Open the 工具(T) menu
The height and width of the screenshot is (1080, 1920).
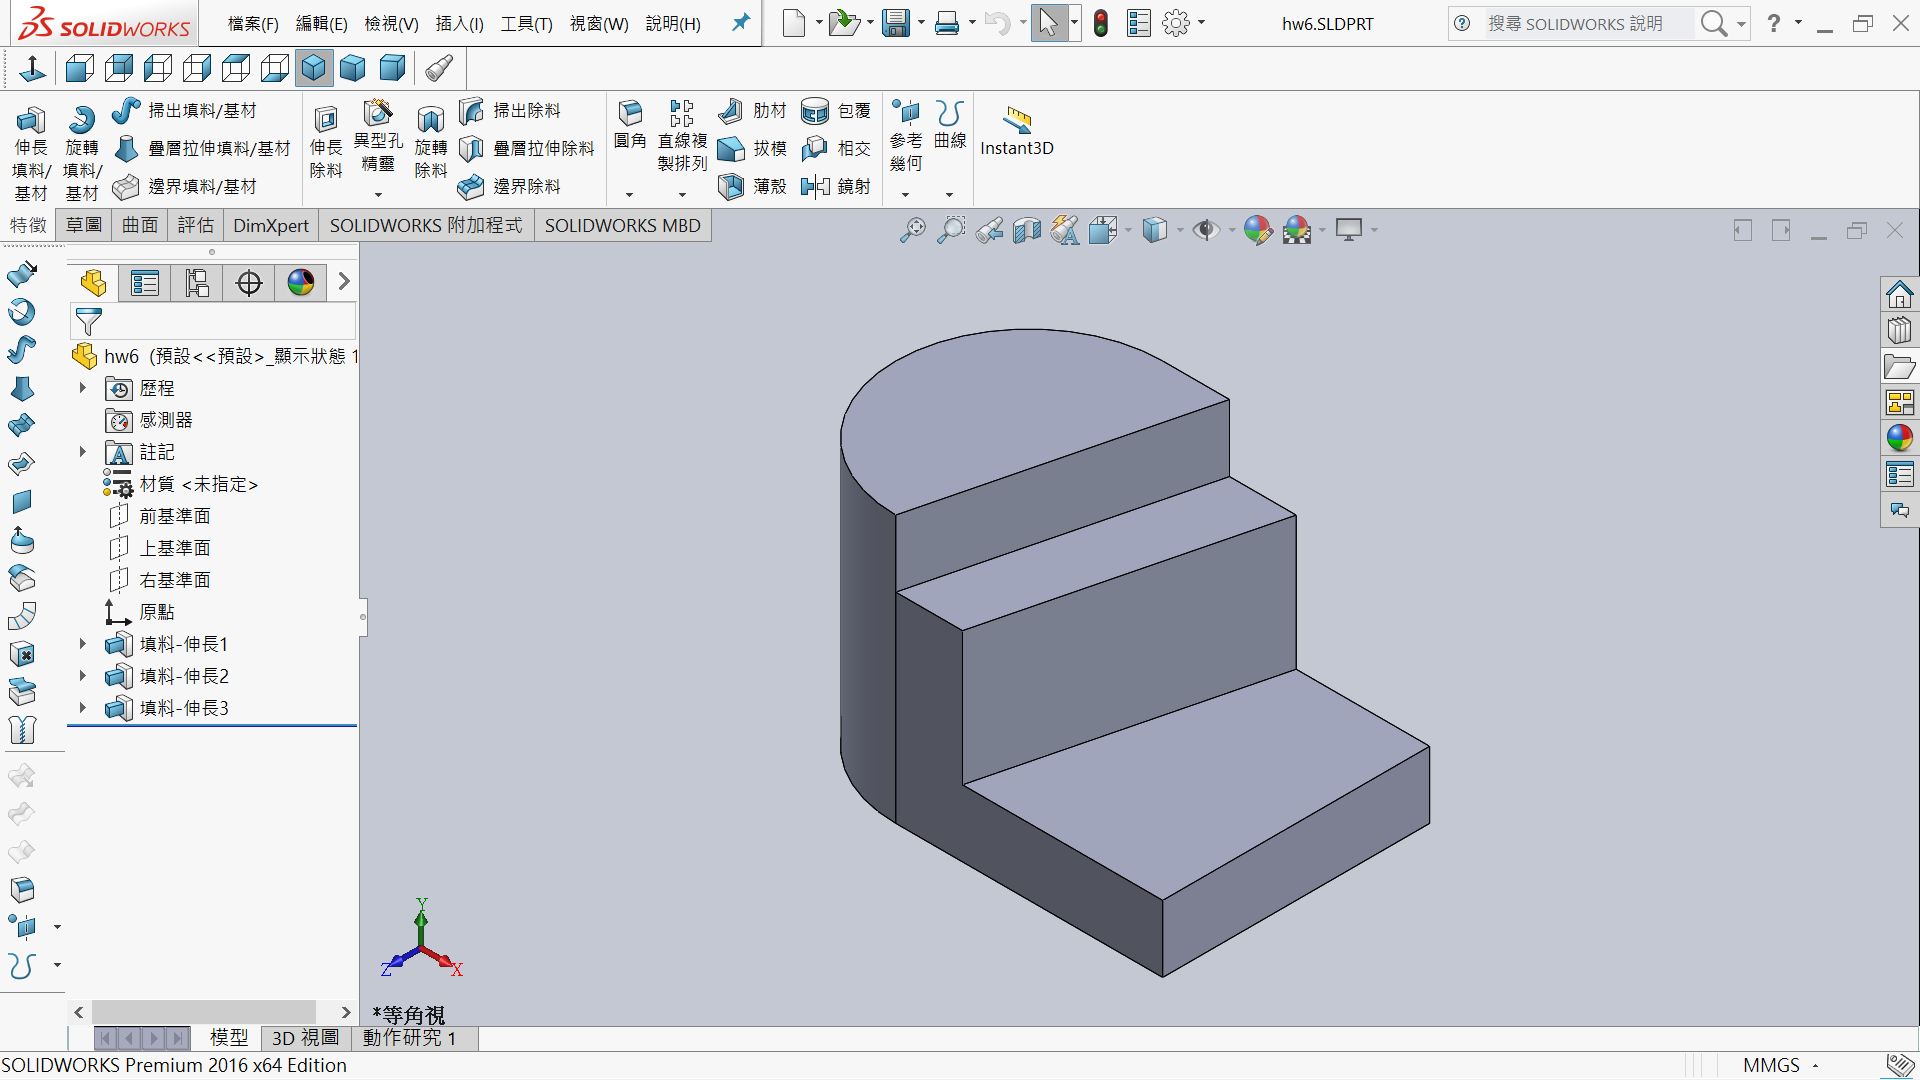[526, 23]
